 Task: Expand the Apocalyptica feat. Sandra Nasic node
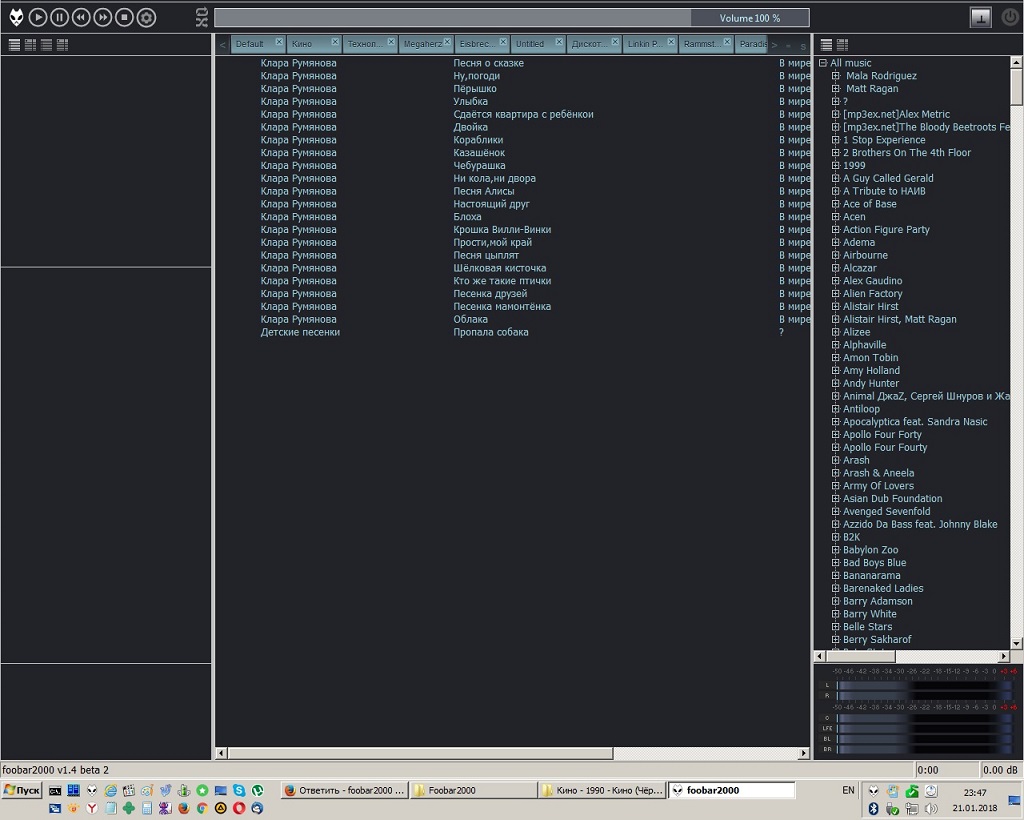(x=836, y=422)
